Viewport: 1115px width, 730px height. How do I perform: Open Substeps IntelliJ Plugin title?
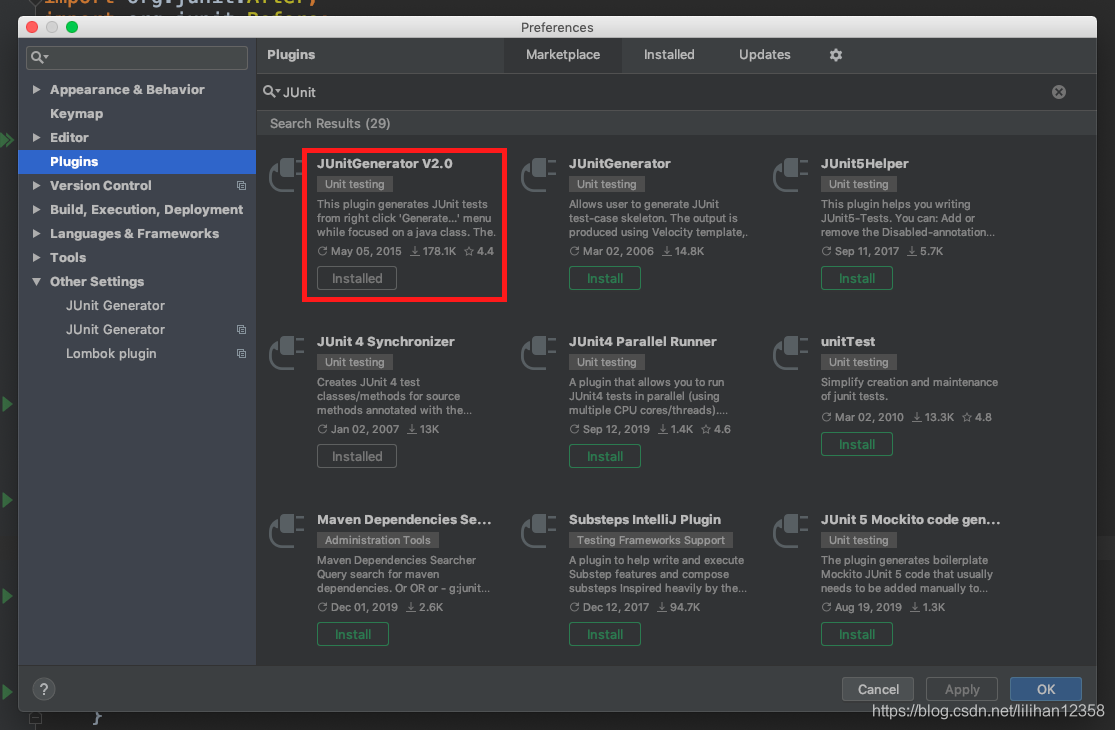click(x=644, y=520)
